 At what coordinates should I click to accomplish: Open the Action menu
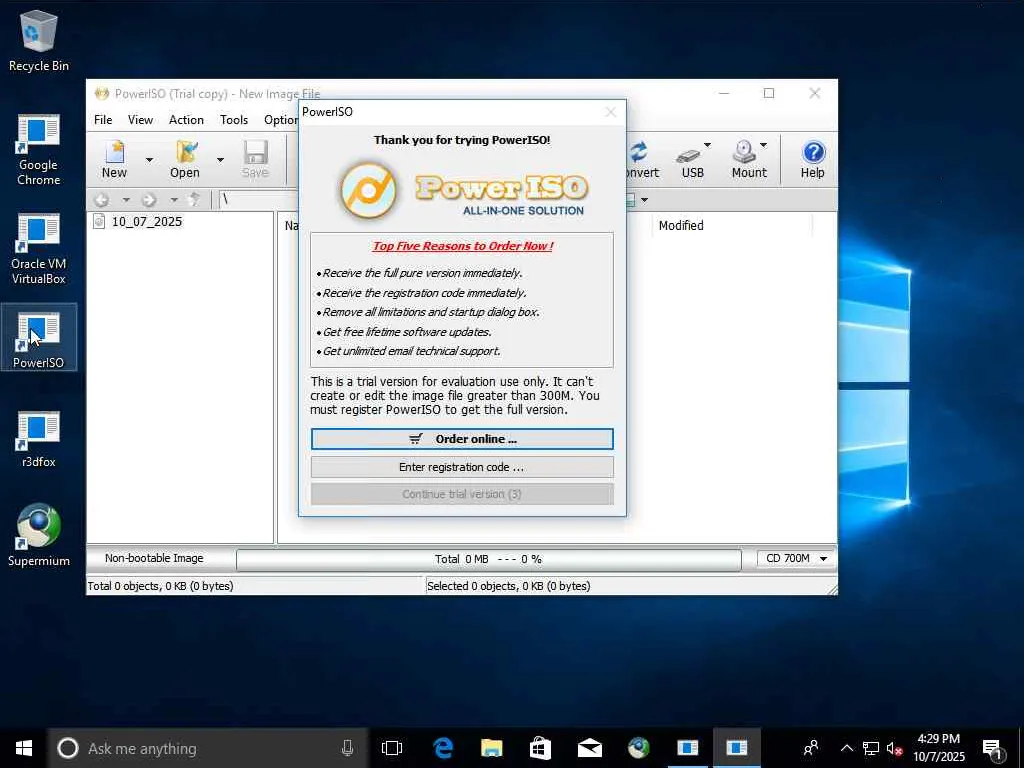tap(186, 120)
